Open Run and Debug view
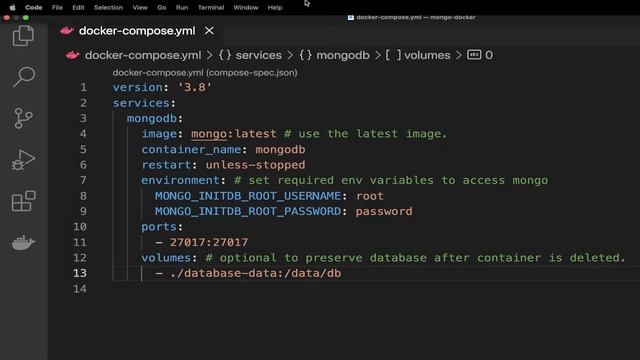 tap(23, 160)
